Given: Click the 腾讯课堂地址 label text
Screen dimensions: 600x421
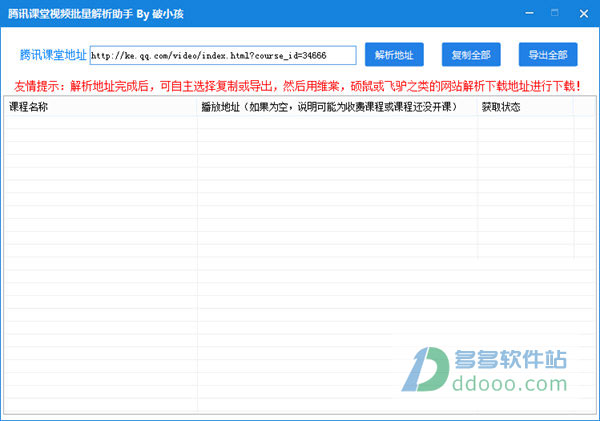Looking at the screenshot, I should pyautogui.click(x=53, y=55).
